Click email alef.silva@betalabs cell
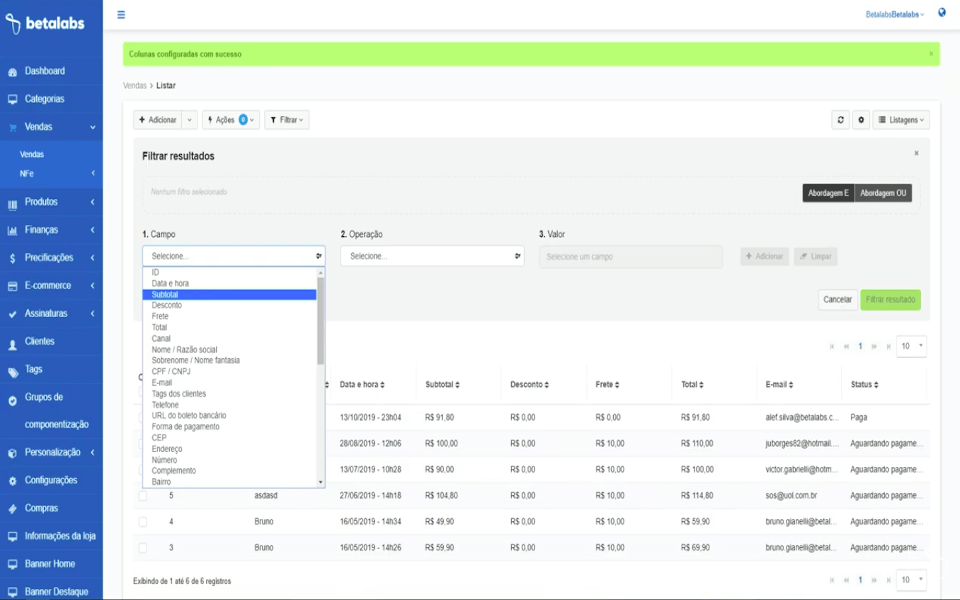 pos(802,418)
